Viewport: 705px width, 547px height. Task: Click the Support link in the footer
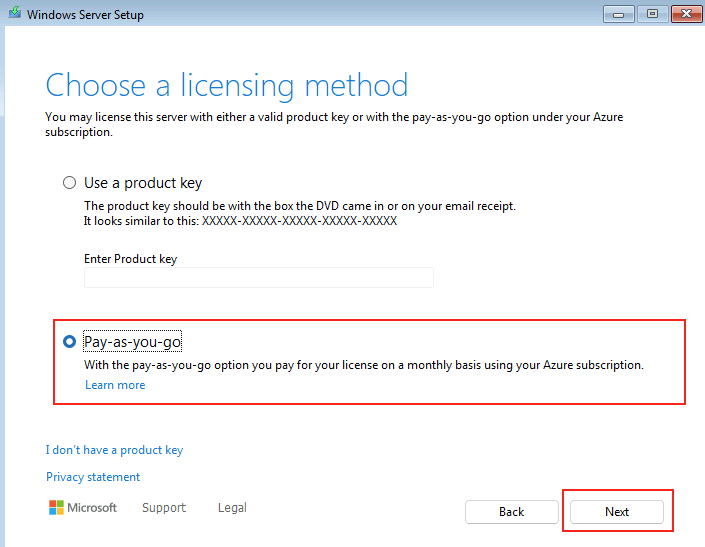click(164, 507)
